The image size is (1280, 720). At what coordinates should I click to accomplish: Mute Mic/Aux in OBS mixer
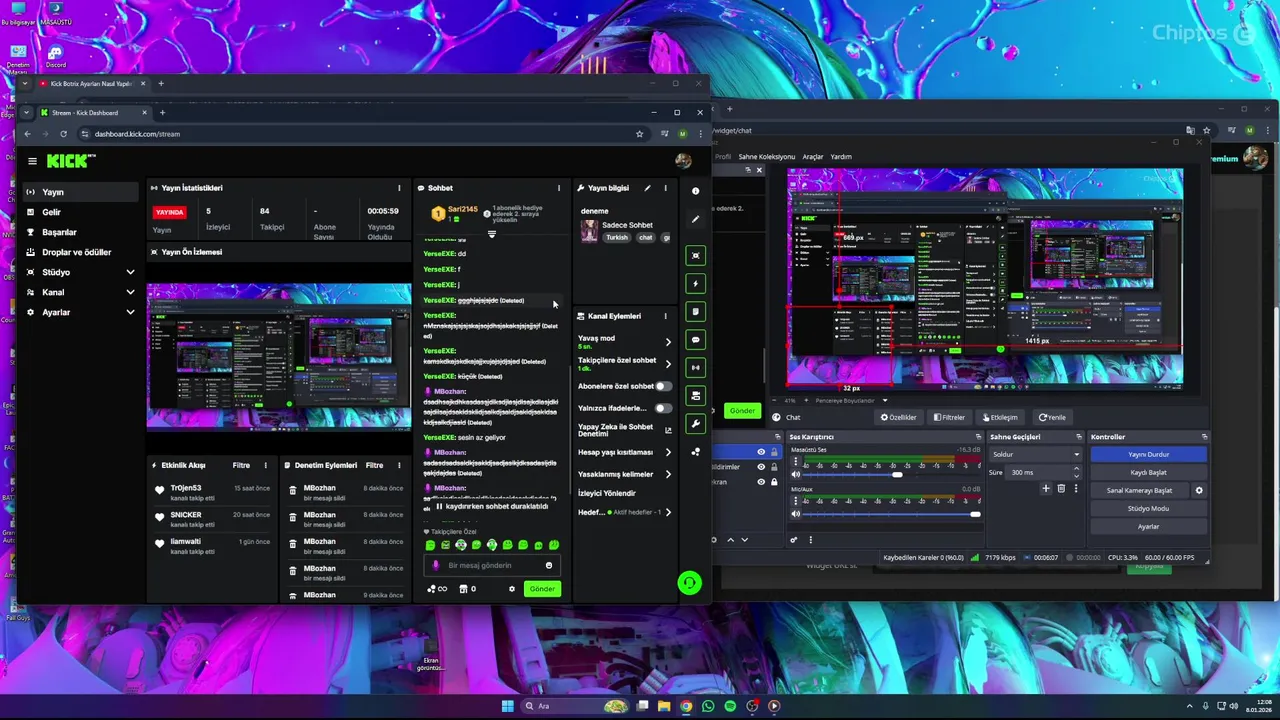point(796,514)
